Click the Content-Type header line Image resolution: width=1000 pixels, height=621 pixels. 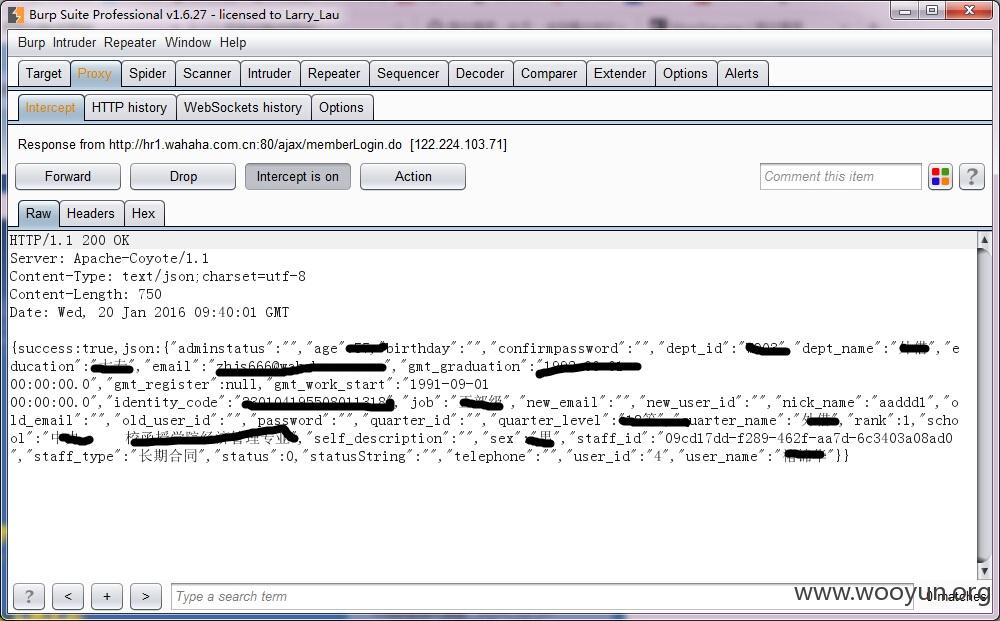coord(158,276)
